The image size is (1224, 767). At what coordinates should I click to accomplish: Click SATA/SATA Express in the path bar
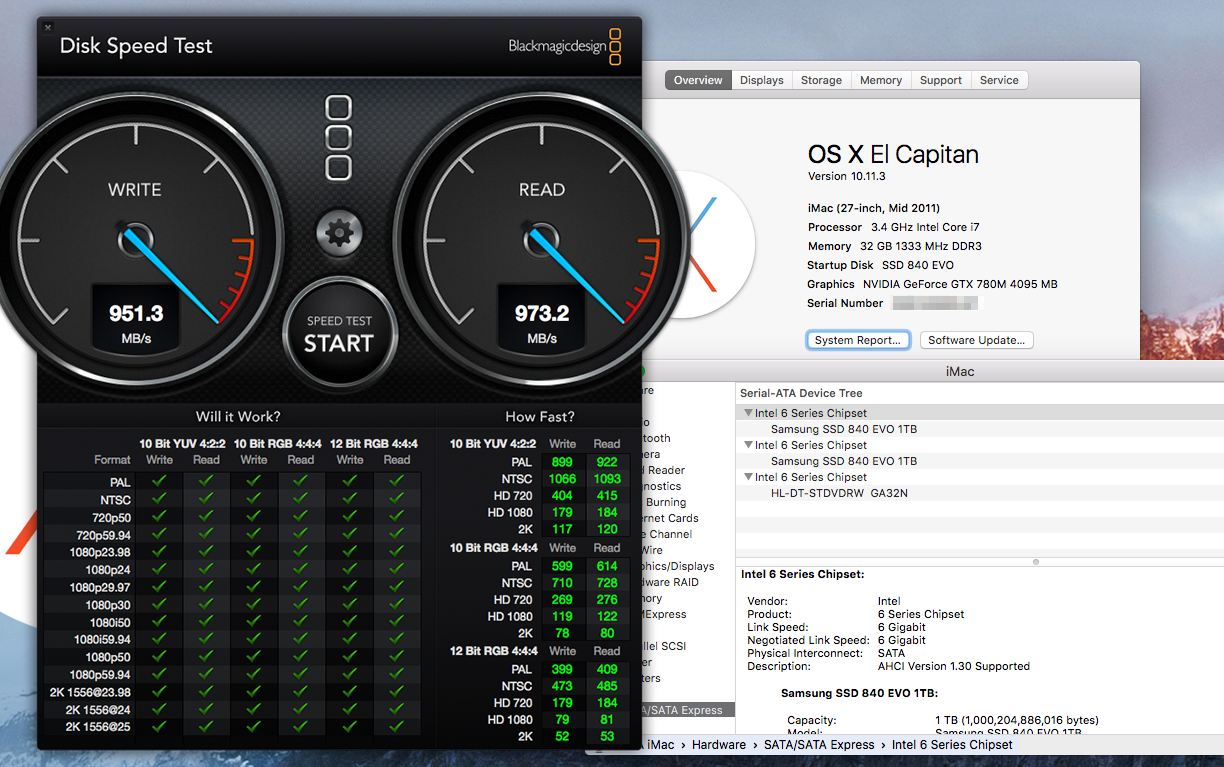(820, 744)
